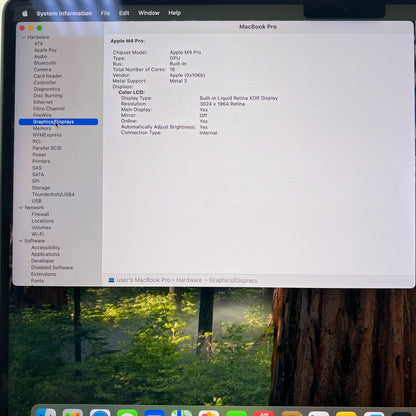Viewport: 416px width, 416px height.
Task: Select Bluetooth in the Hardware list
Action: click(x=45, y=63)
